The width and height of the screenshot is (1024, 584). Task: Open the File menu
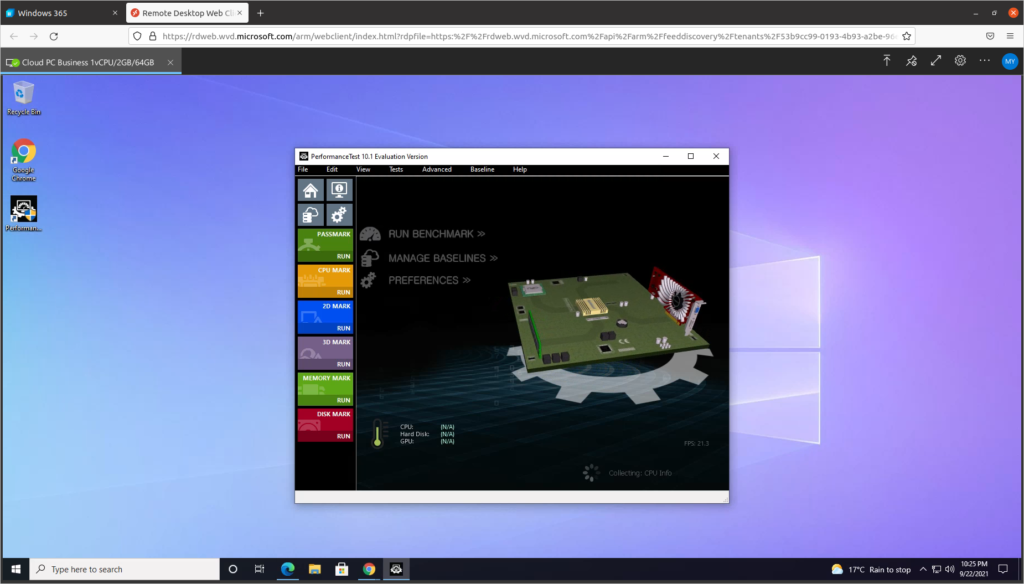pyautogui.click(x=303, y=169)
